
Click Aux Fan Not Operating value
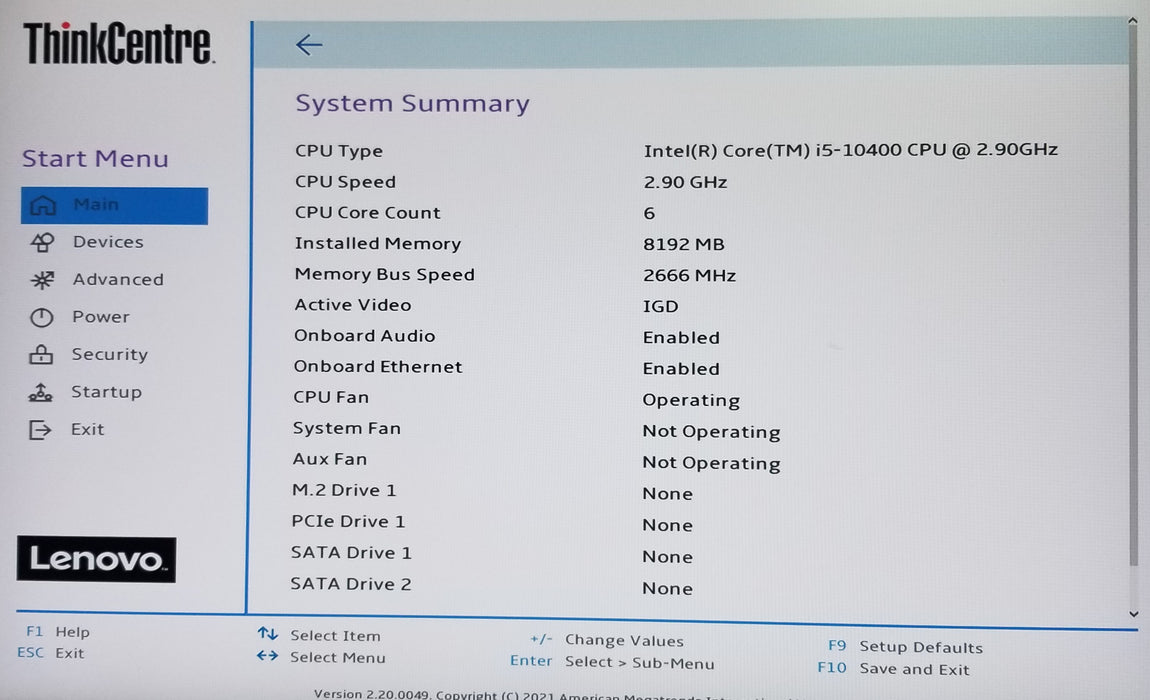711,464
